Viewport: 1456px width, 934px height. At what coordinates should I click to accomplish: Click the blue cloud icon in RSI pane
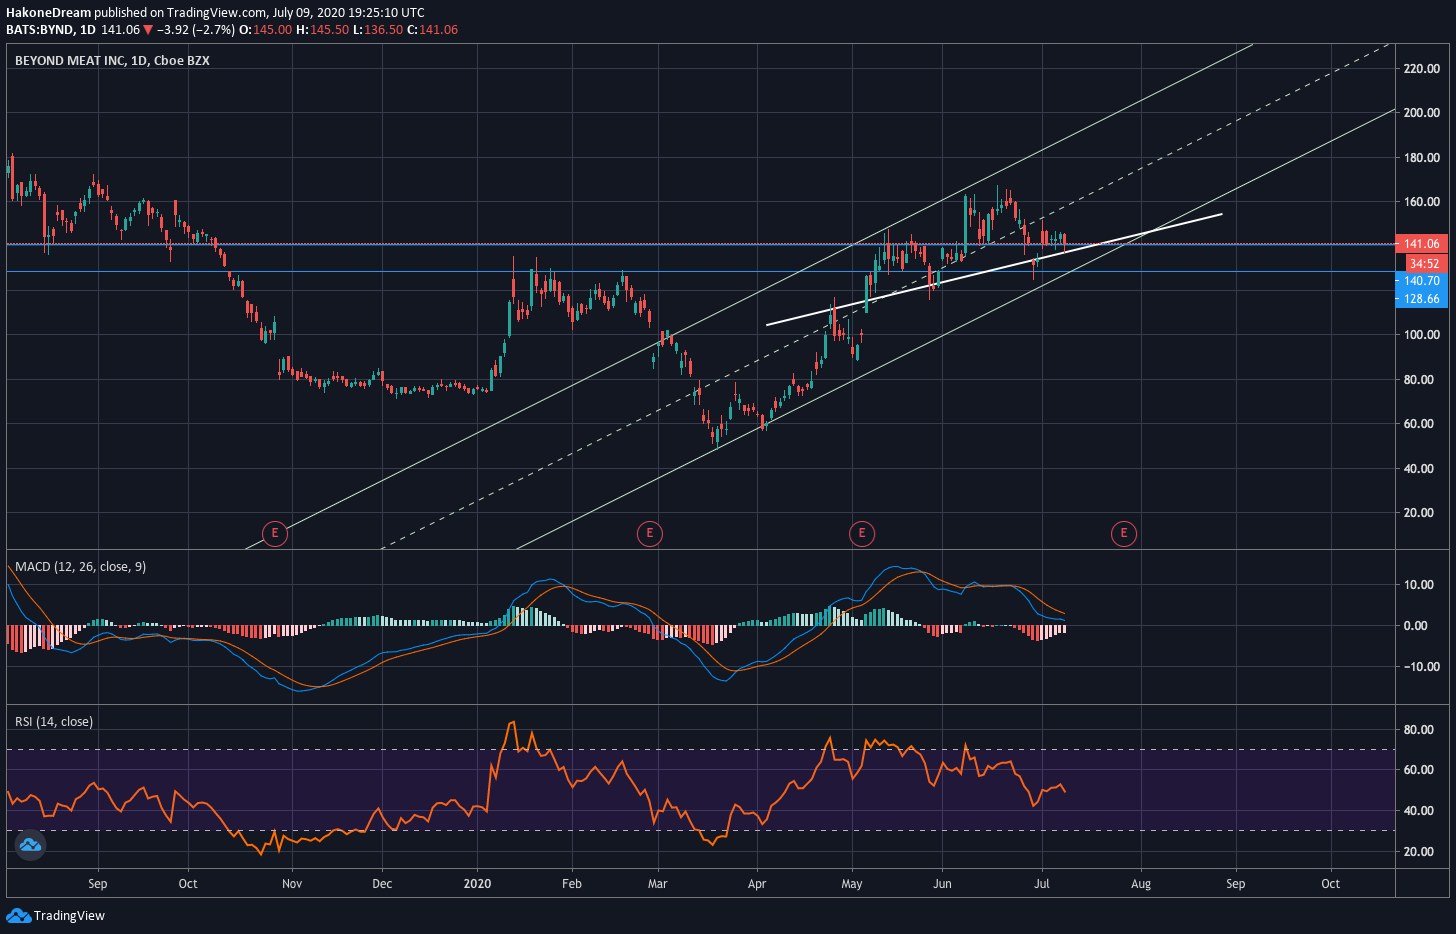tap(30, 845)
